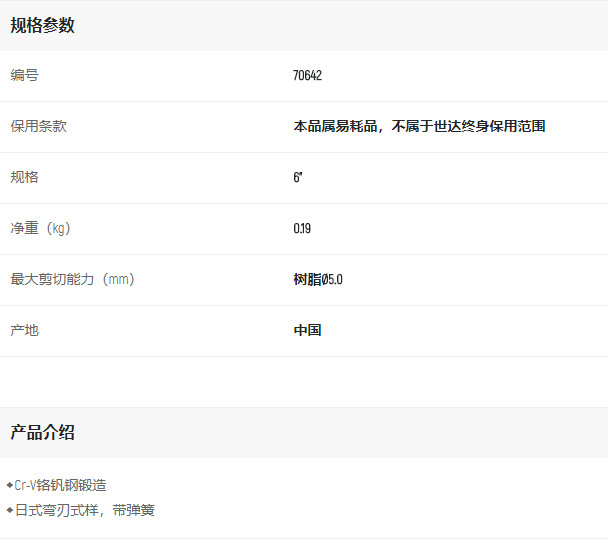This screenshot has width=608, height=542.
Task: Select the 产地 row label
Action: pos(25,330)
